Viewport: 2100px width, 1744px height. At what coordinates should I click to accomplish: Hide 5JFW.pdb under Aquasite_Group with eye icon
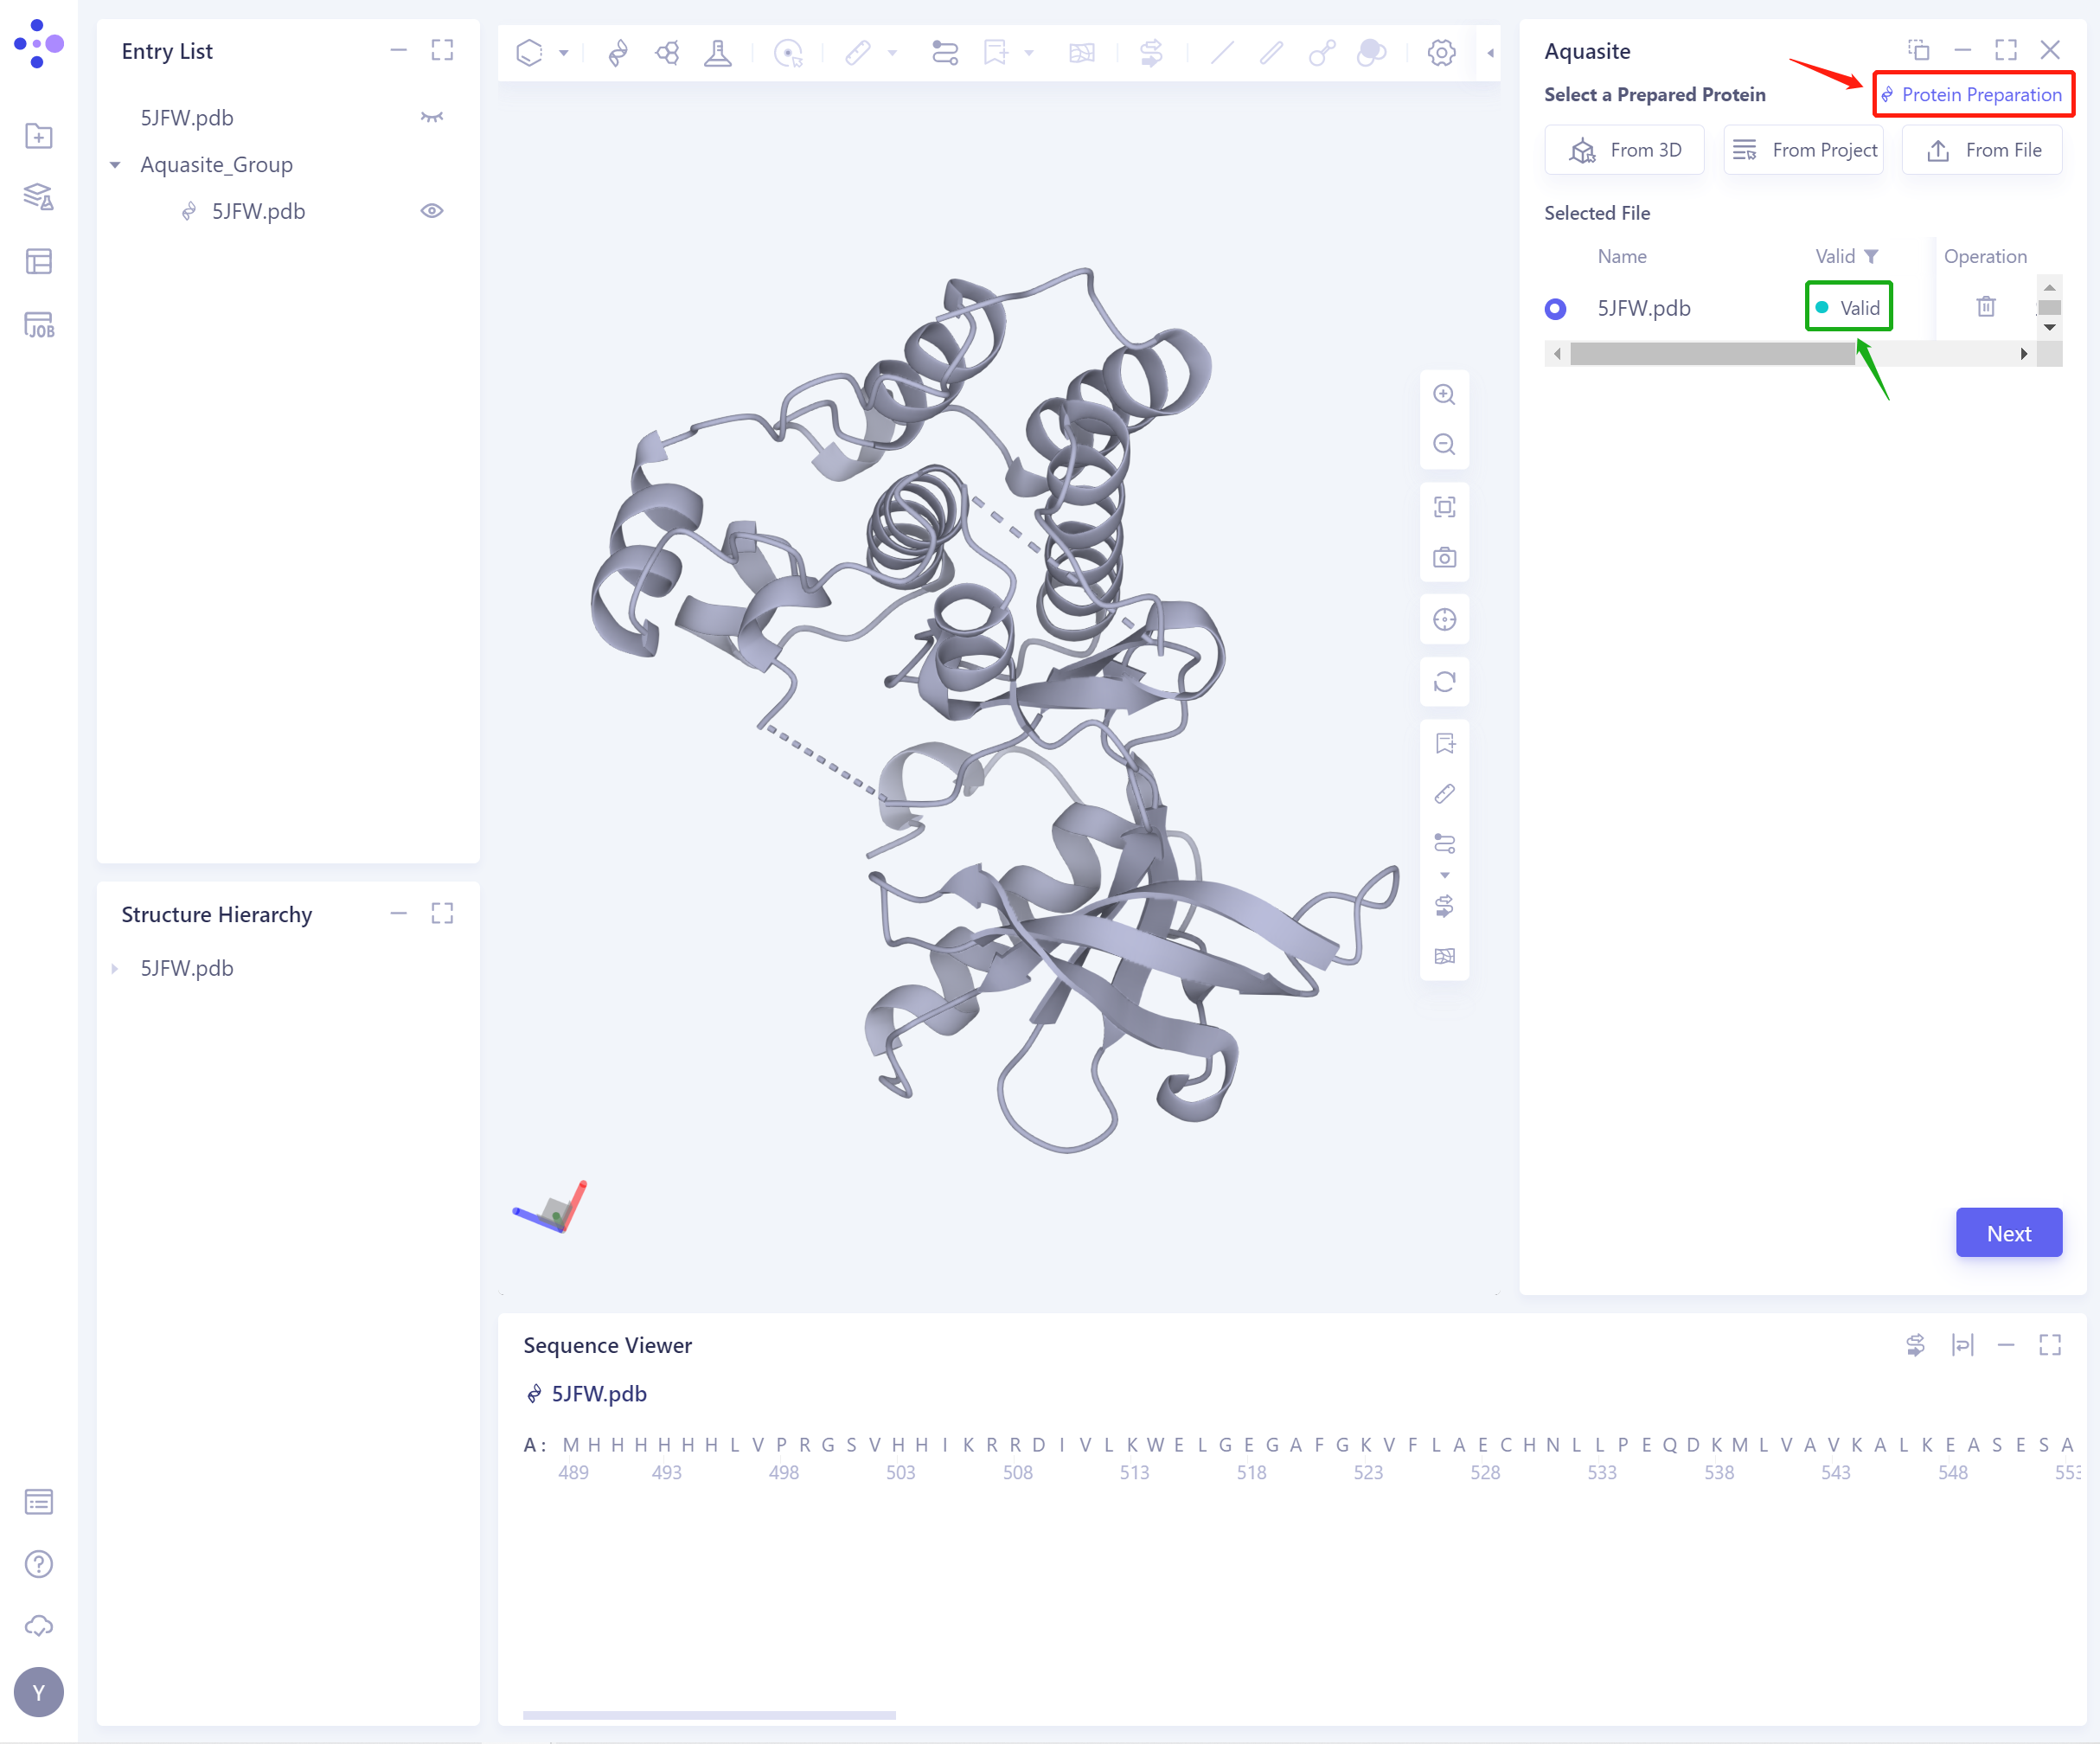click(x=431, y=211)
